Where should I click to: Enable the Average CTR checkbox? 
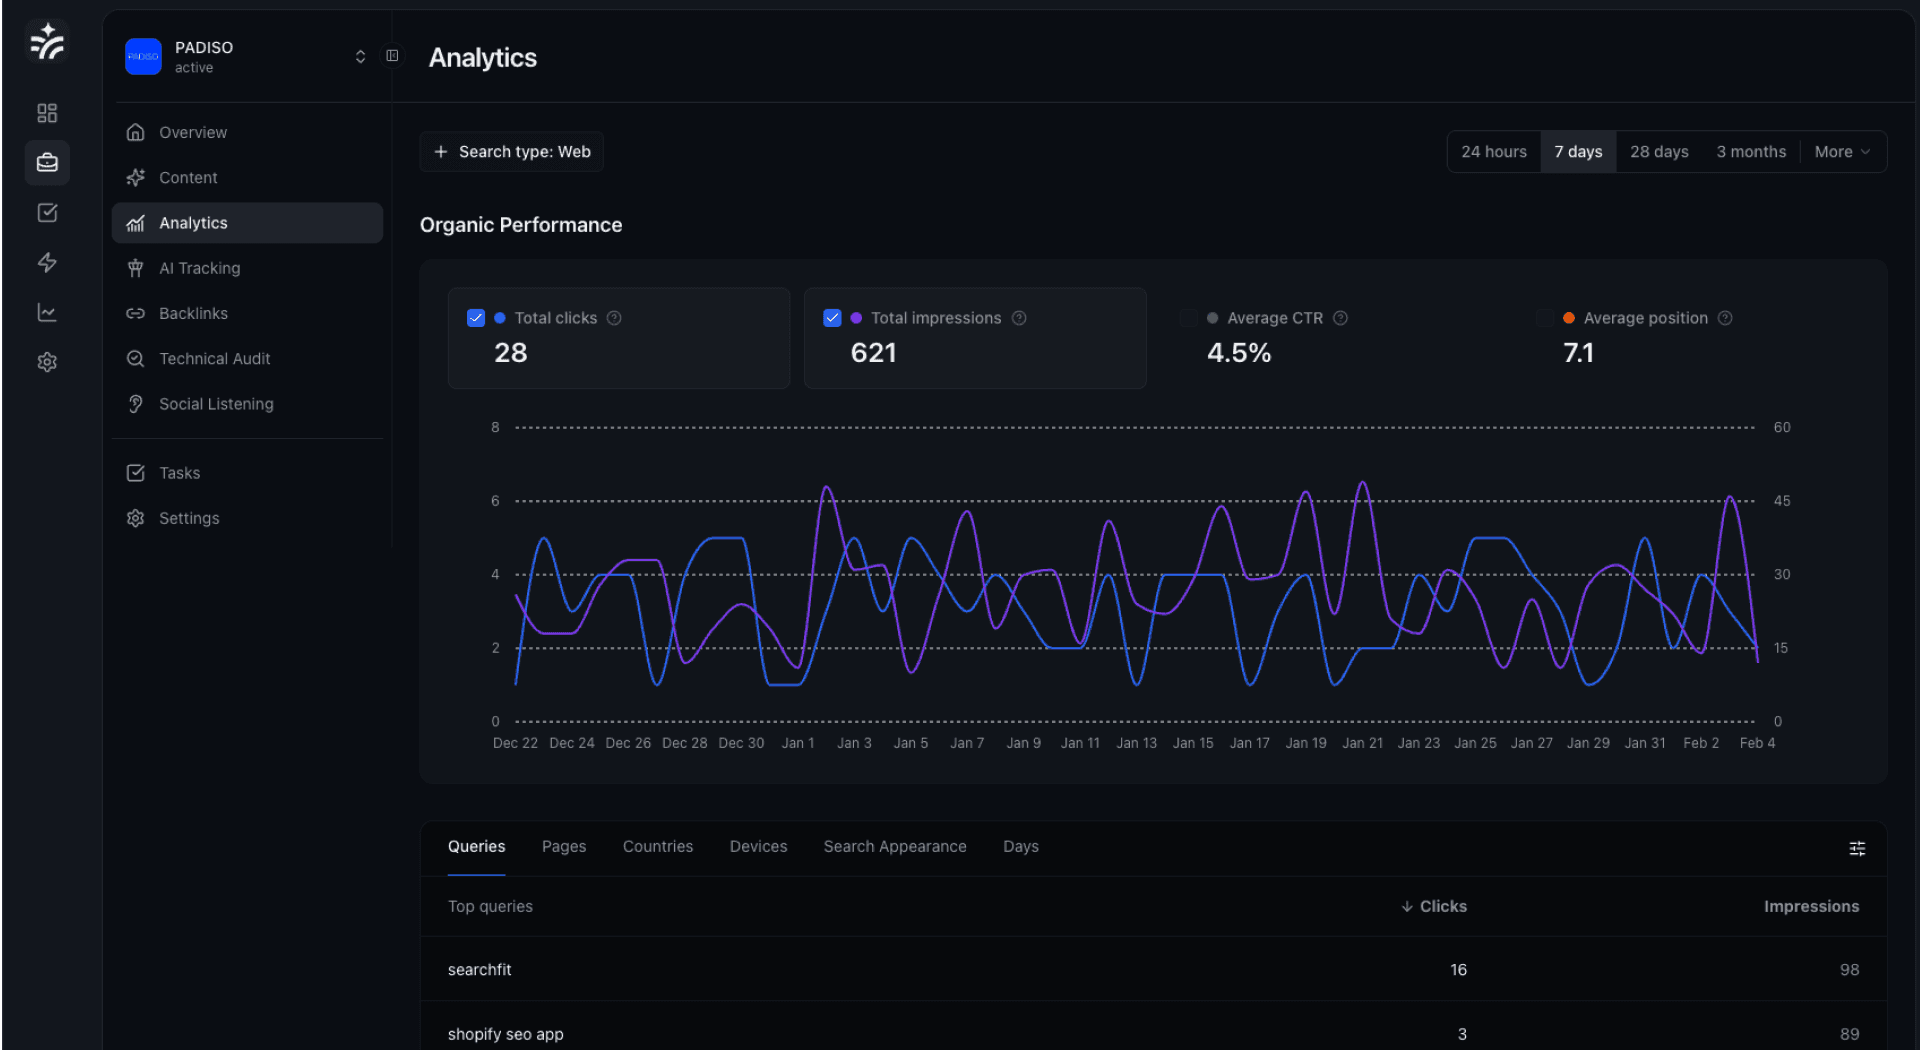click(x=1188, y=318)
